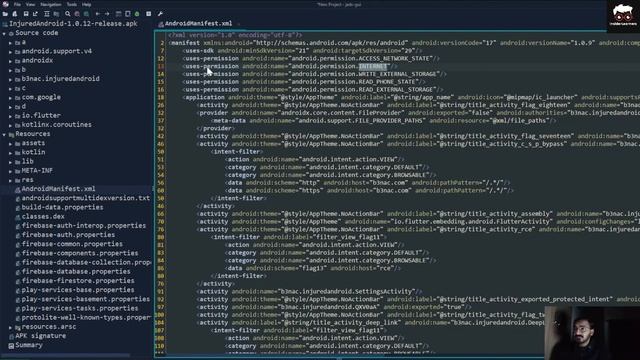The width and height of the screenshot is (640, 360).
Task: Open firebase-common.properties file
Action: pyautogui.click(x=72, y=244)
